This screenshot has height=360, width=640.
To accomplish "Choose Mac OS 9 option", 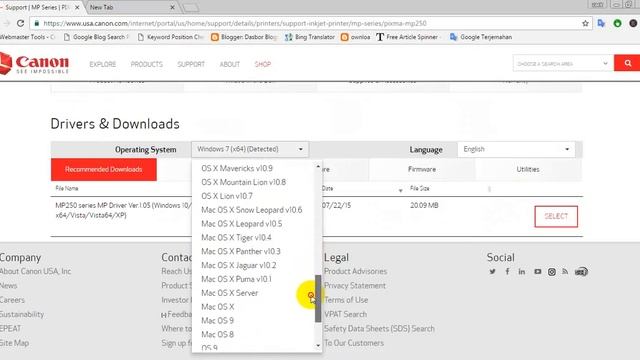I will [217, 321].
